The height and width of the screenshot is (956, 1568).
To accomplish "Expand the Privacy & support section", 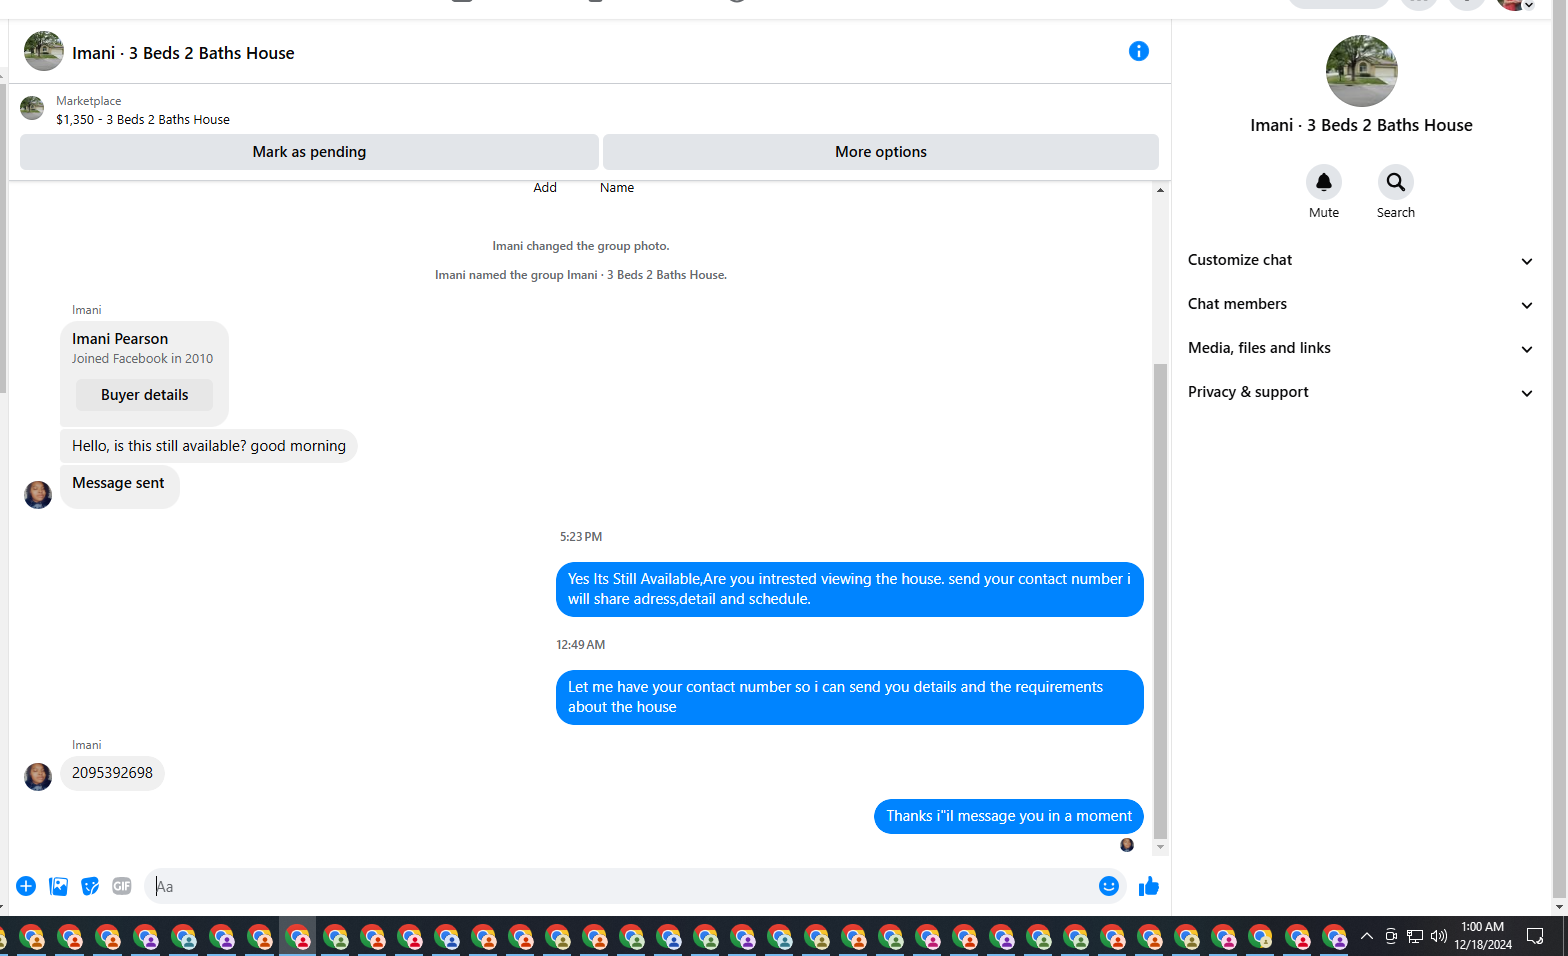I will point(1360,392).
